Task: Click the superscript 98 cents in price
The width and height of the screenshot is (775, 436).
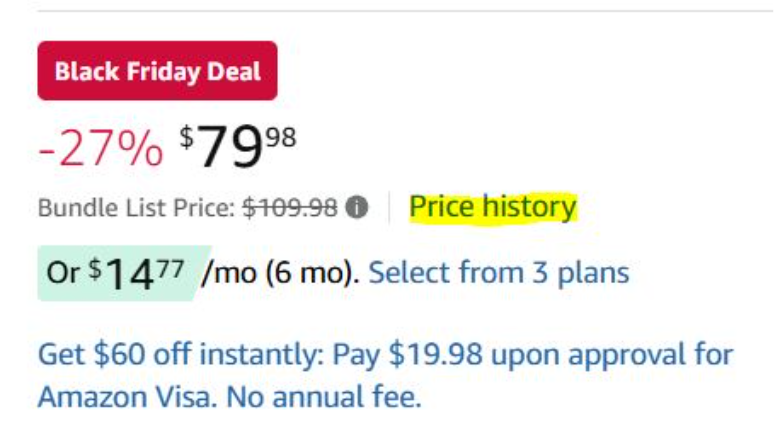Action: (x=282, y=137)
